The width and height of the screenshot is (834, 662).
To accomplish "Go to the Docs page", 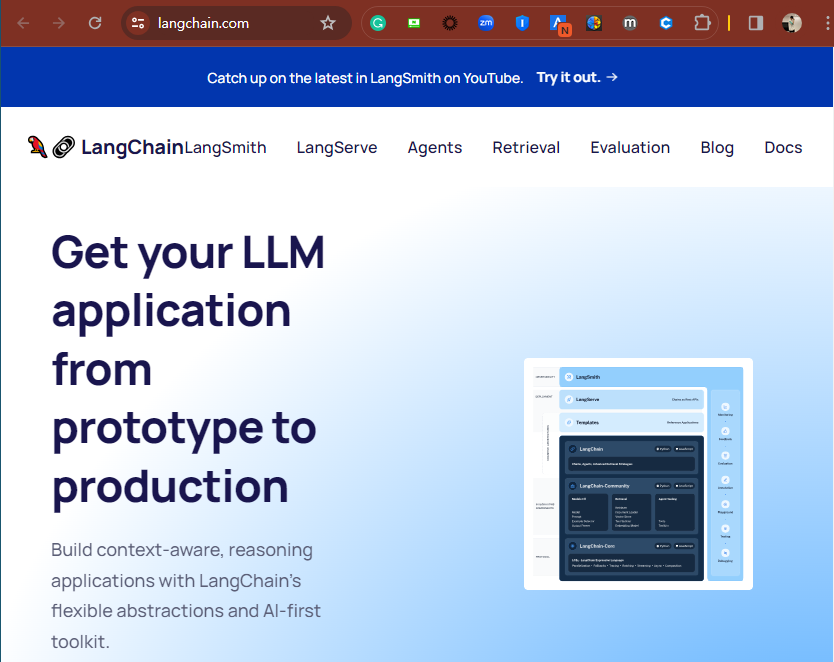I will pos(783,147).
